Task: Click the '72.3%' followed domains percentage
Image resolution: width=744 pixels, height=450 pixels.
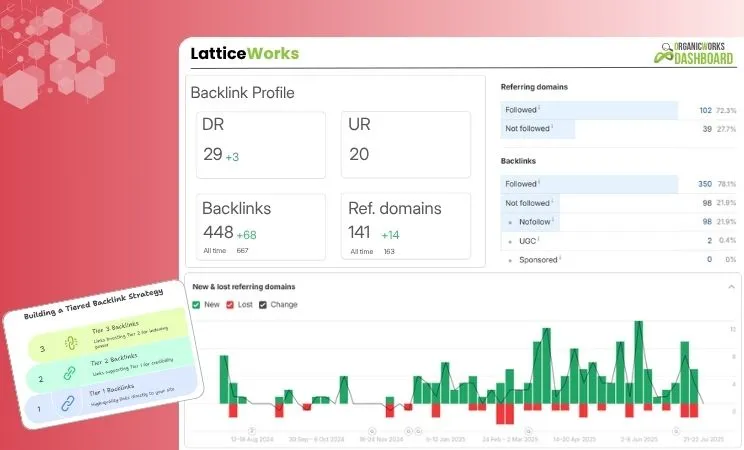Action: [726, 110]
